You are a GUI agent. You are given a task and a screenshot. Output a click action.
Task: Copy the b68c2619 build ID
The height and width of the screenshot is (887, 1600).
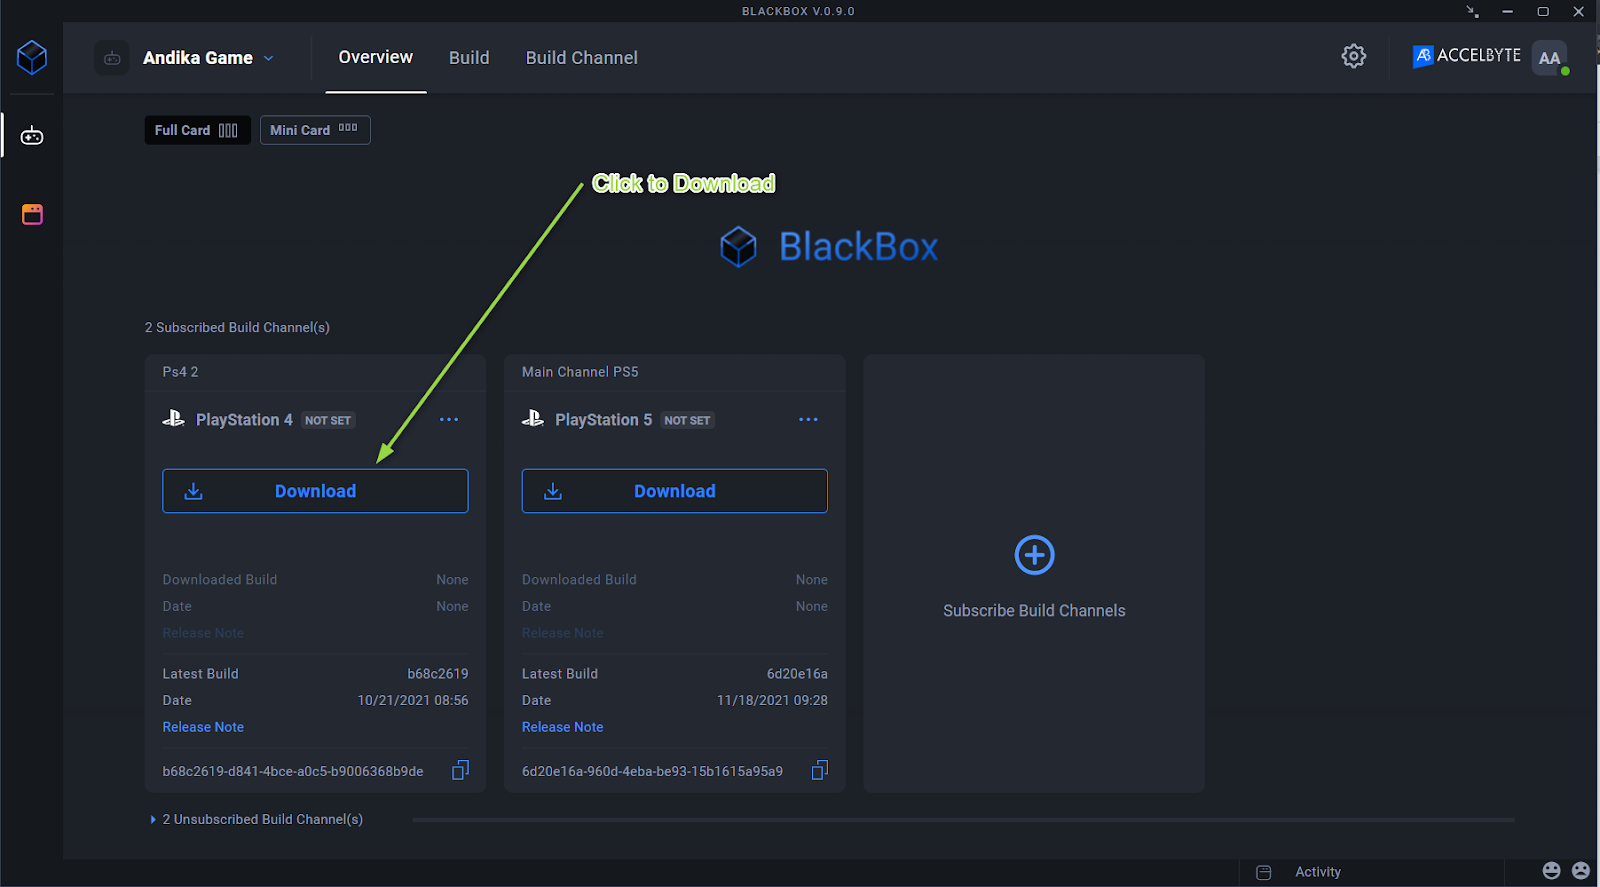tap(460, 770)
